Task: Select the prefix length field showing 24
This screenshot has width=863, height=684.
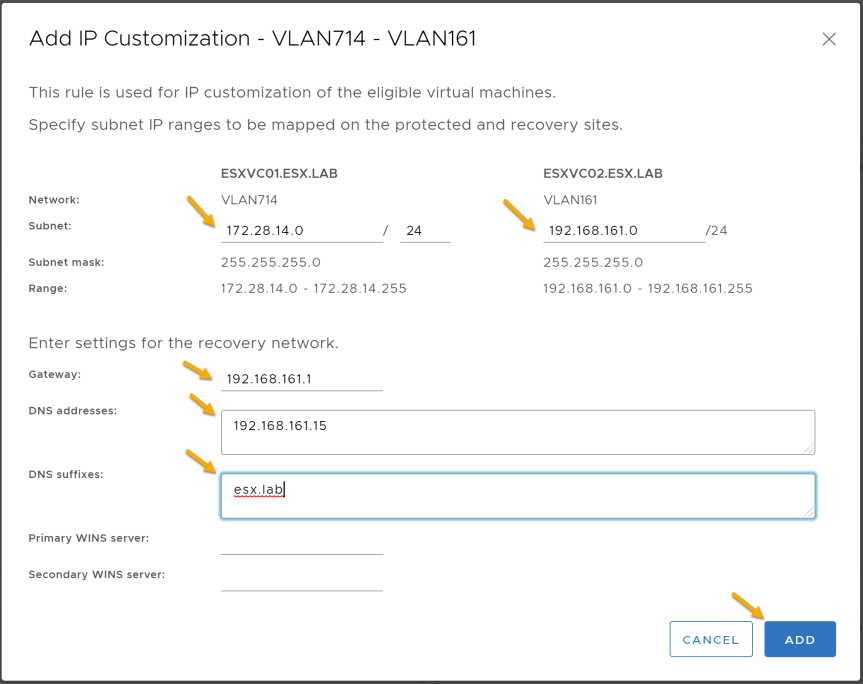Action: (425, 231)
